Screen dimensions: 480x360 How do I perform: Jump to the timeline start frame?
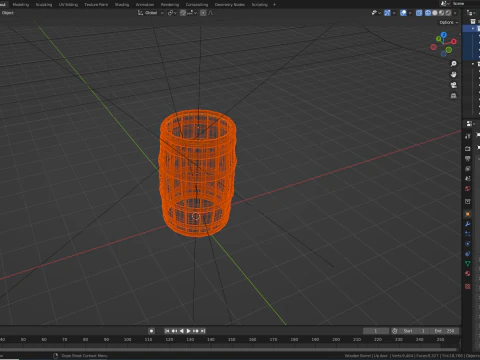(167, 331)
